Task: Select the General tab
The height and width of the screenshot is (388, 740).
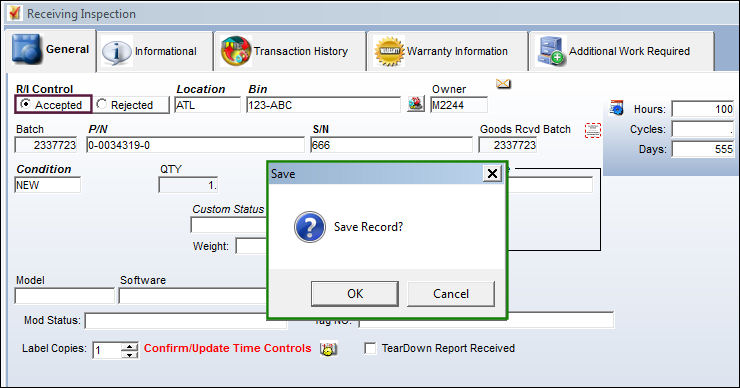Action: (x=50, y=50)
